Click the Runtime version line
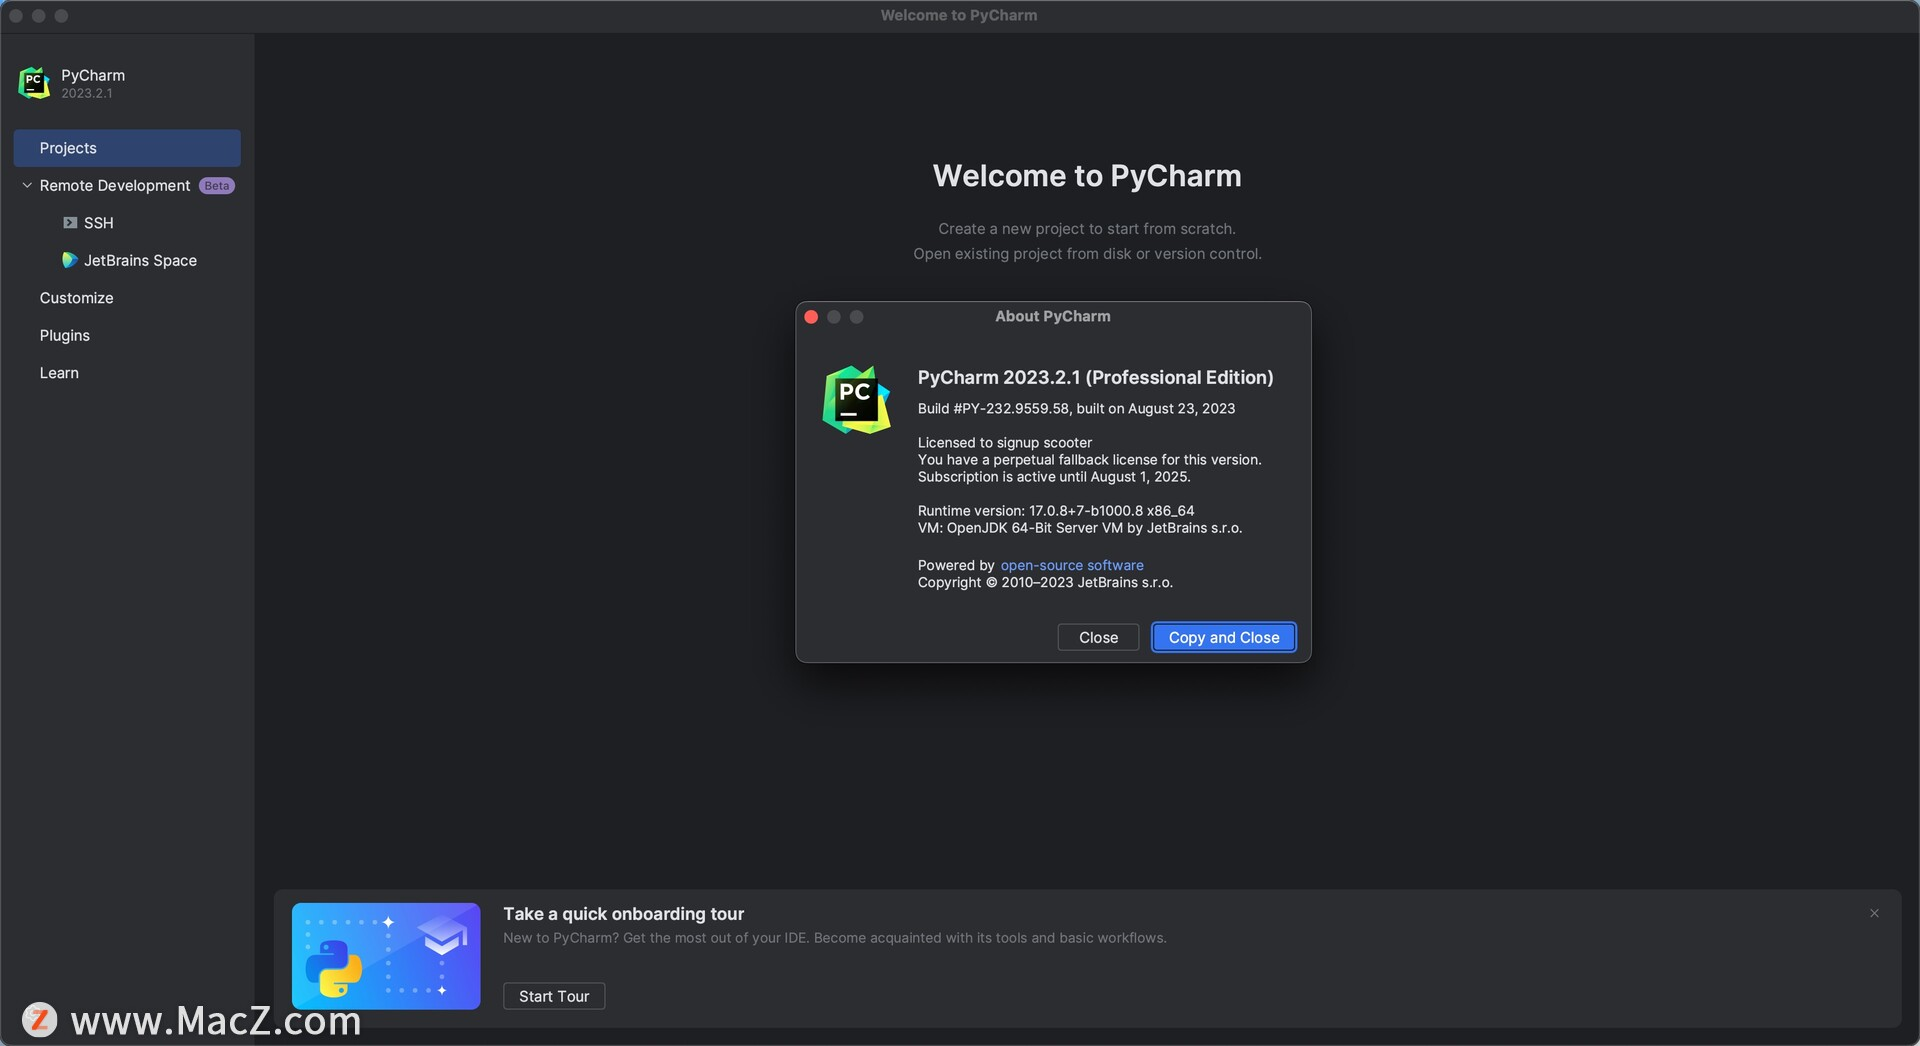Viewport: 1920px width, 1046px height. click(x=1056, y=510)
